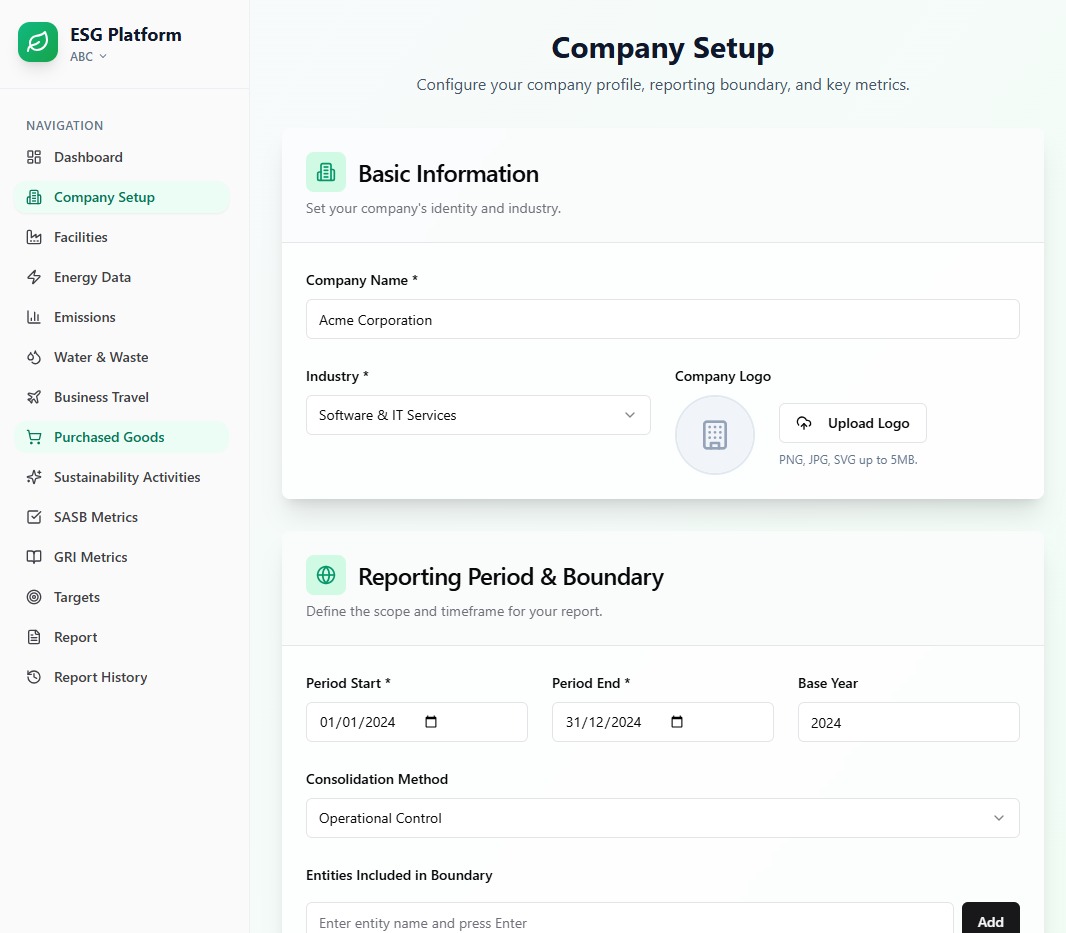
Task: Expand the ABC organization switcher
Action: [88, 57]
